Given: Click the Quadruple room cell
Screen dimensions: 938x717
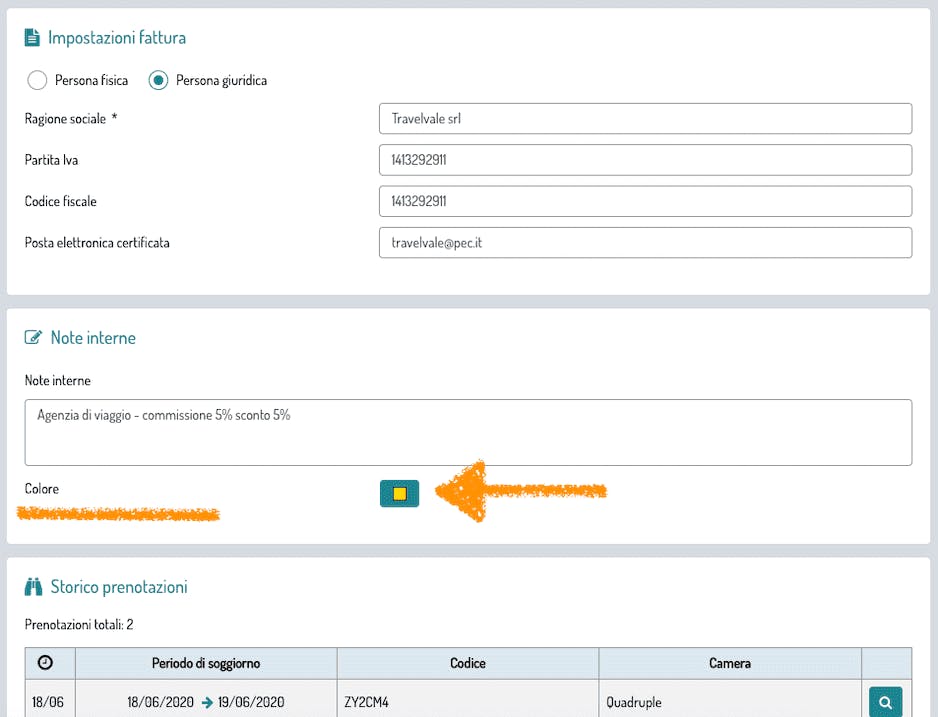Looking at the screenshot, I should click(634, 702).
